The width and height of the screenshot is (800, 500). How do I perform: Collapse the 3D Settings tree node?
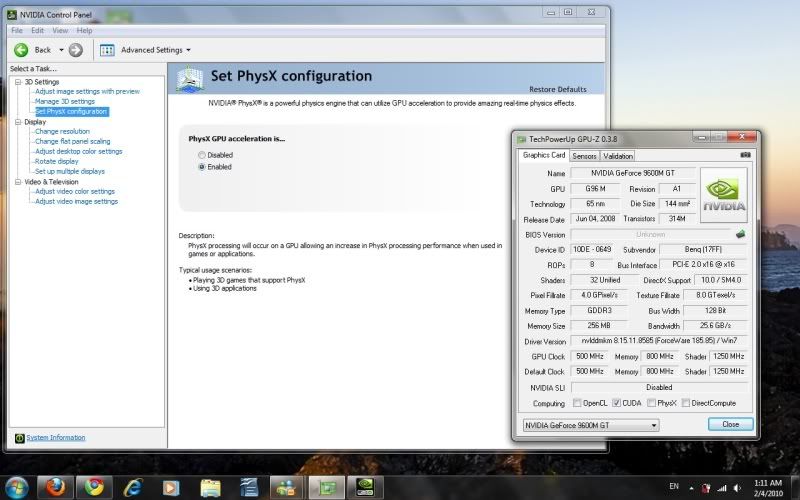click(18, 82)
